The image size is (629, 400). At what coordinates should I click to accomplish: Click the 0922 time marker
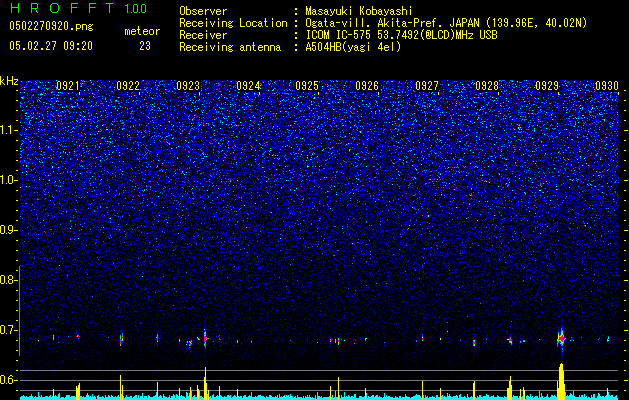point(128,86)
